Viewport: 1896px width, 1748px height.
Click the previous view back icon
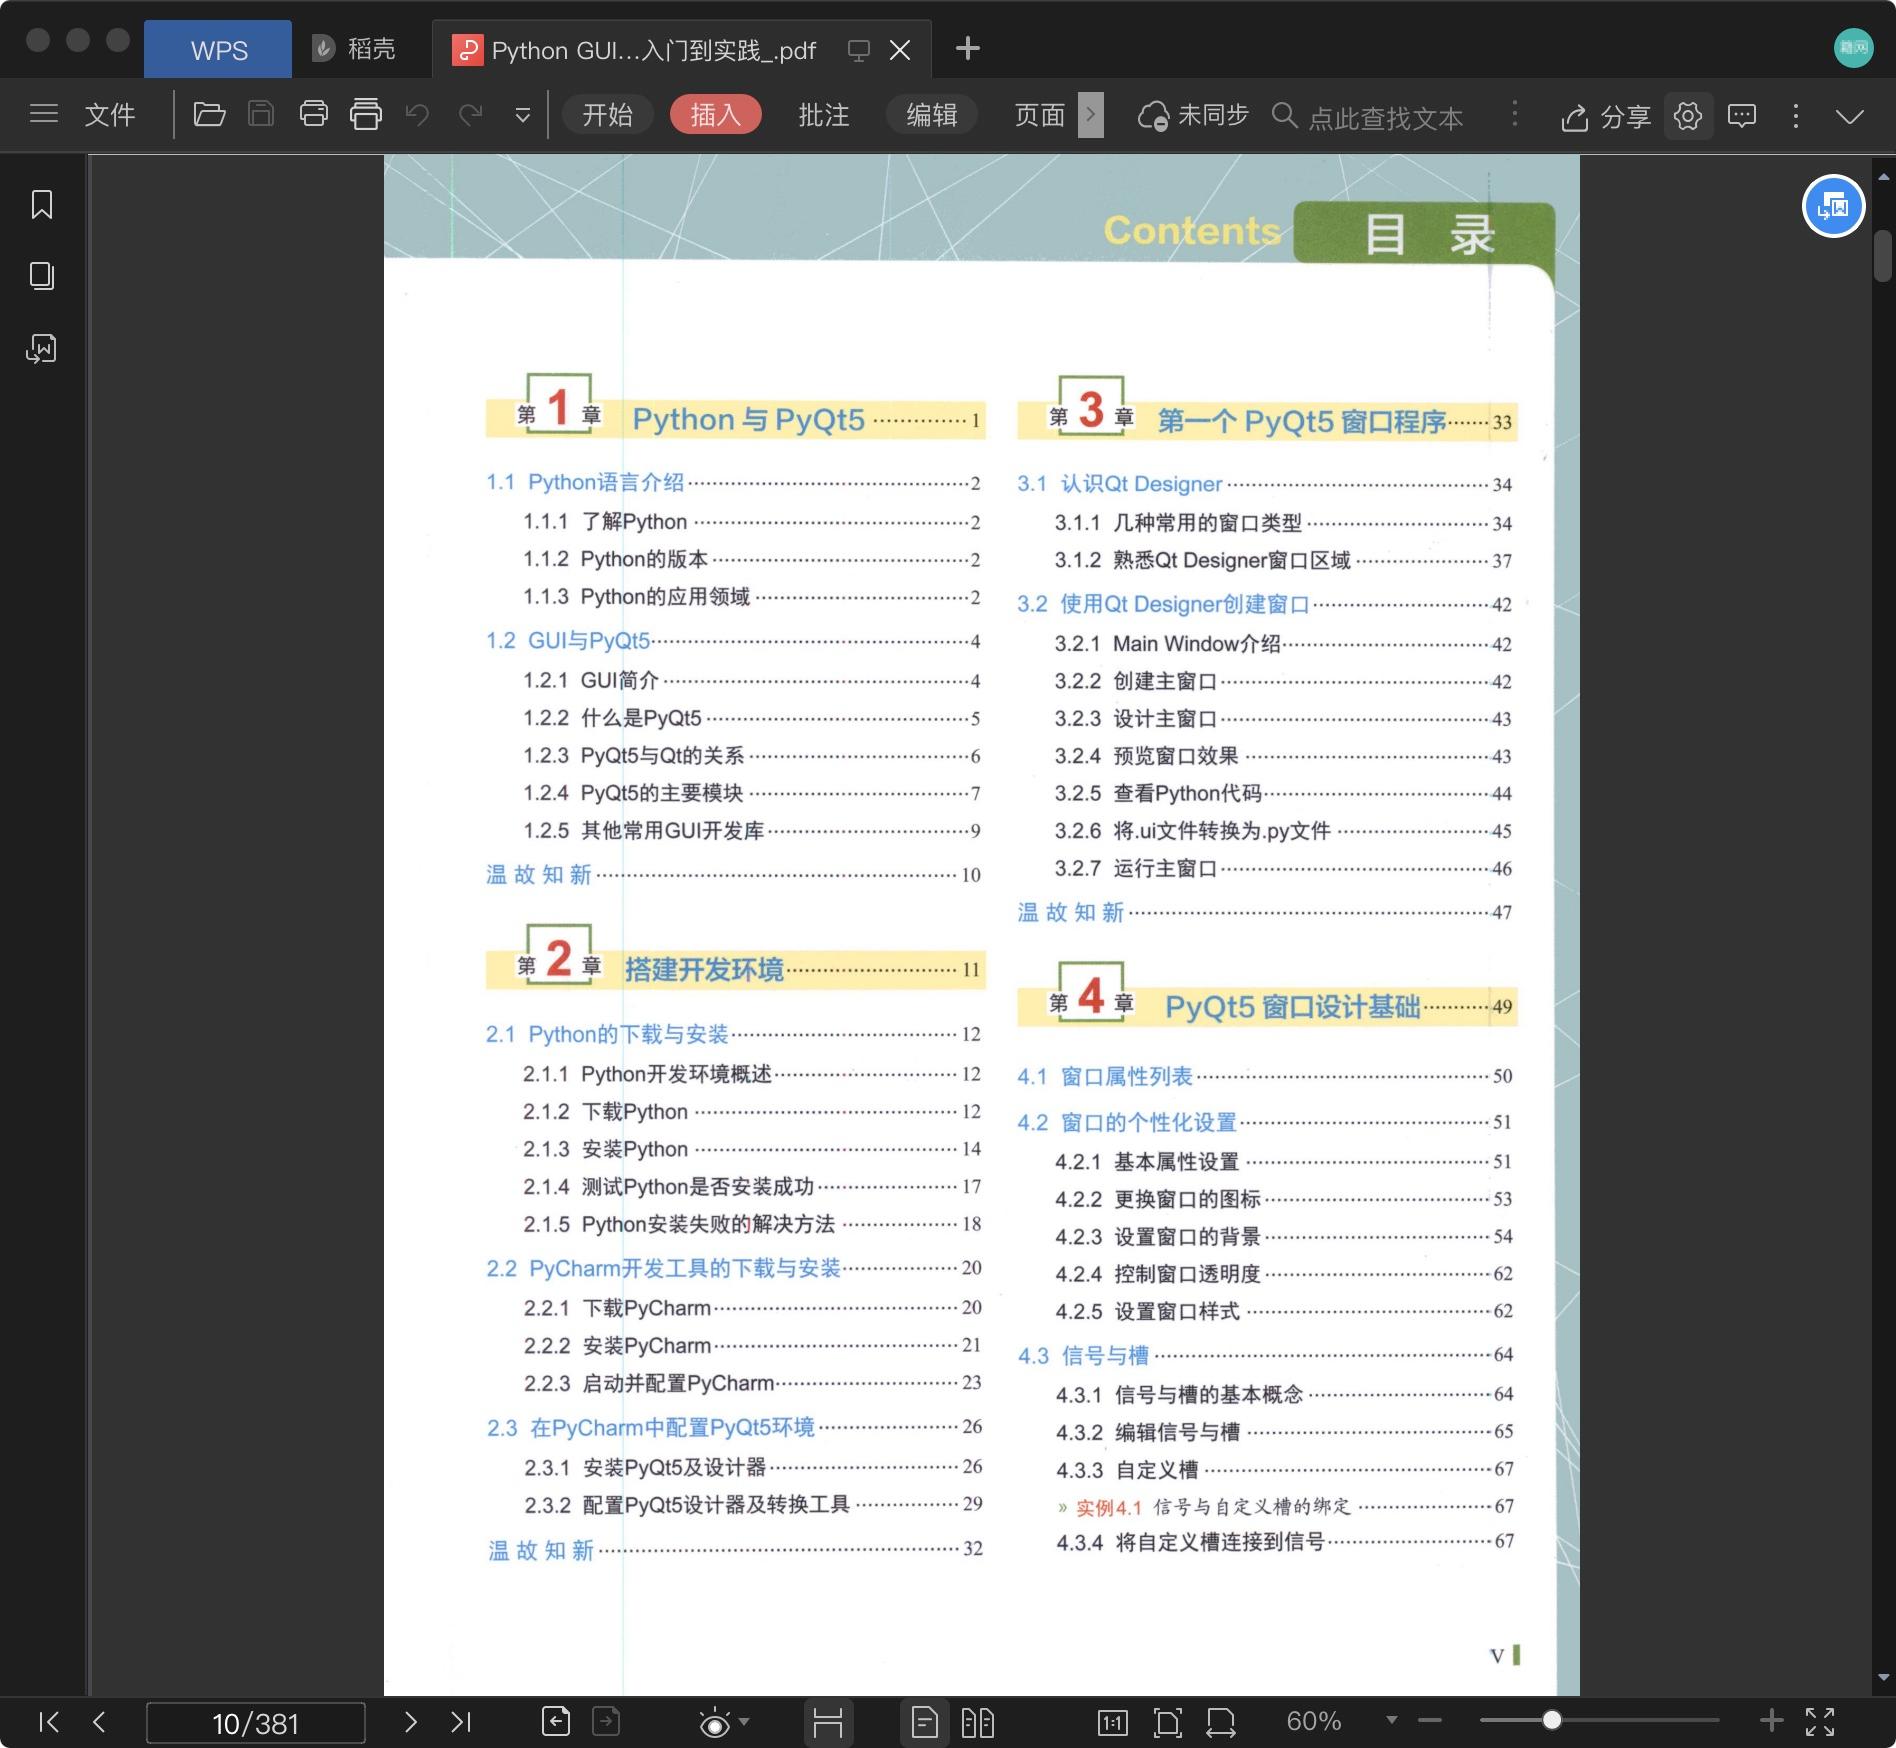pos(556,1721)
